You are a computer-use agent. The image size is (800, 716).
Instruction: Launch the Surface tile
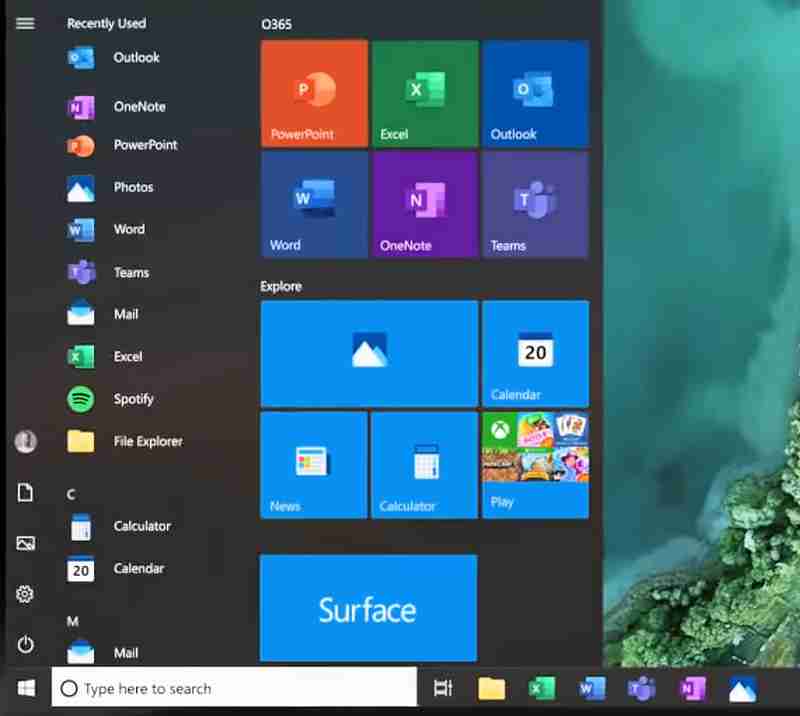coord(368,608)
